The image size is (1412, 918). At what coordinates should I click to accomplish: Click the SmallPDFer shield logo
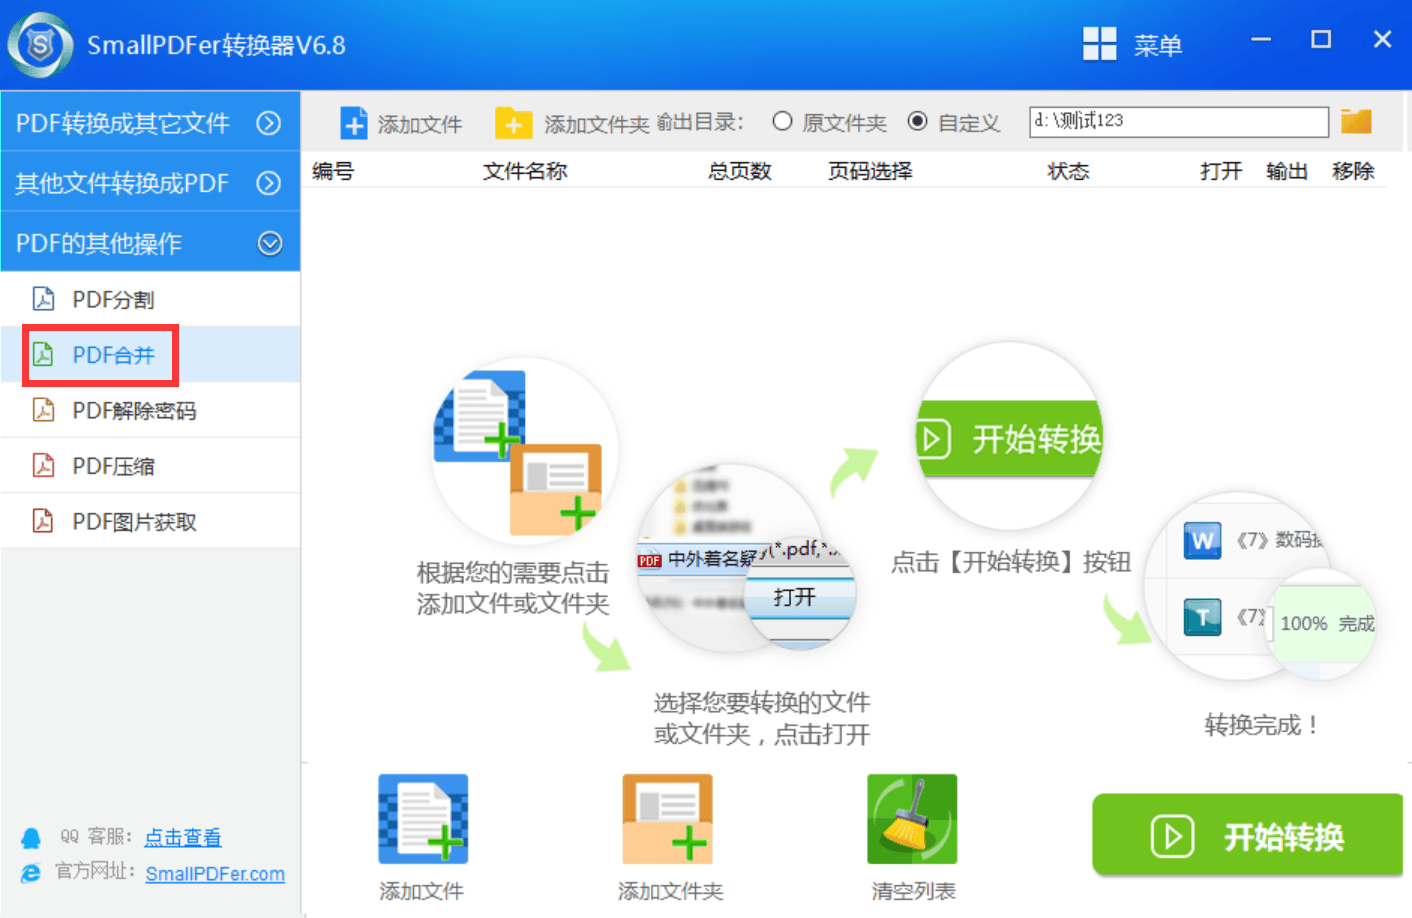[x=39, y=43]
